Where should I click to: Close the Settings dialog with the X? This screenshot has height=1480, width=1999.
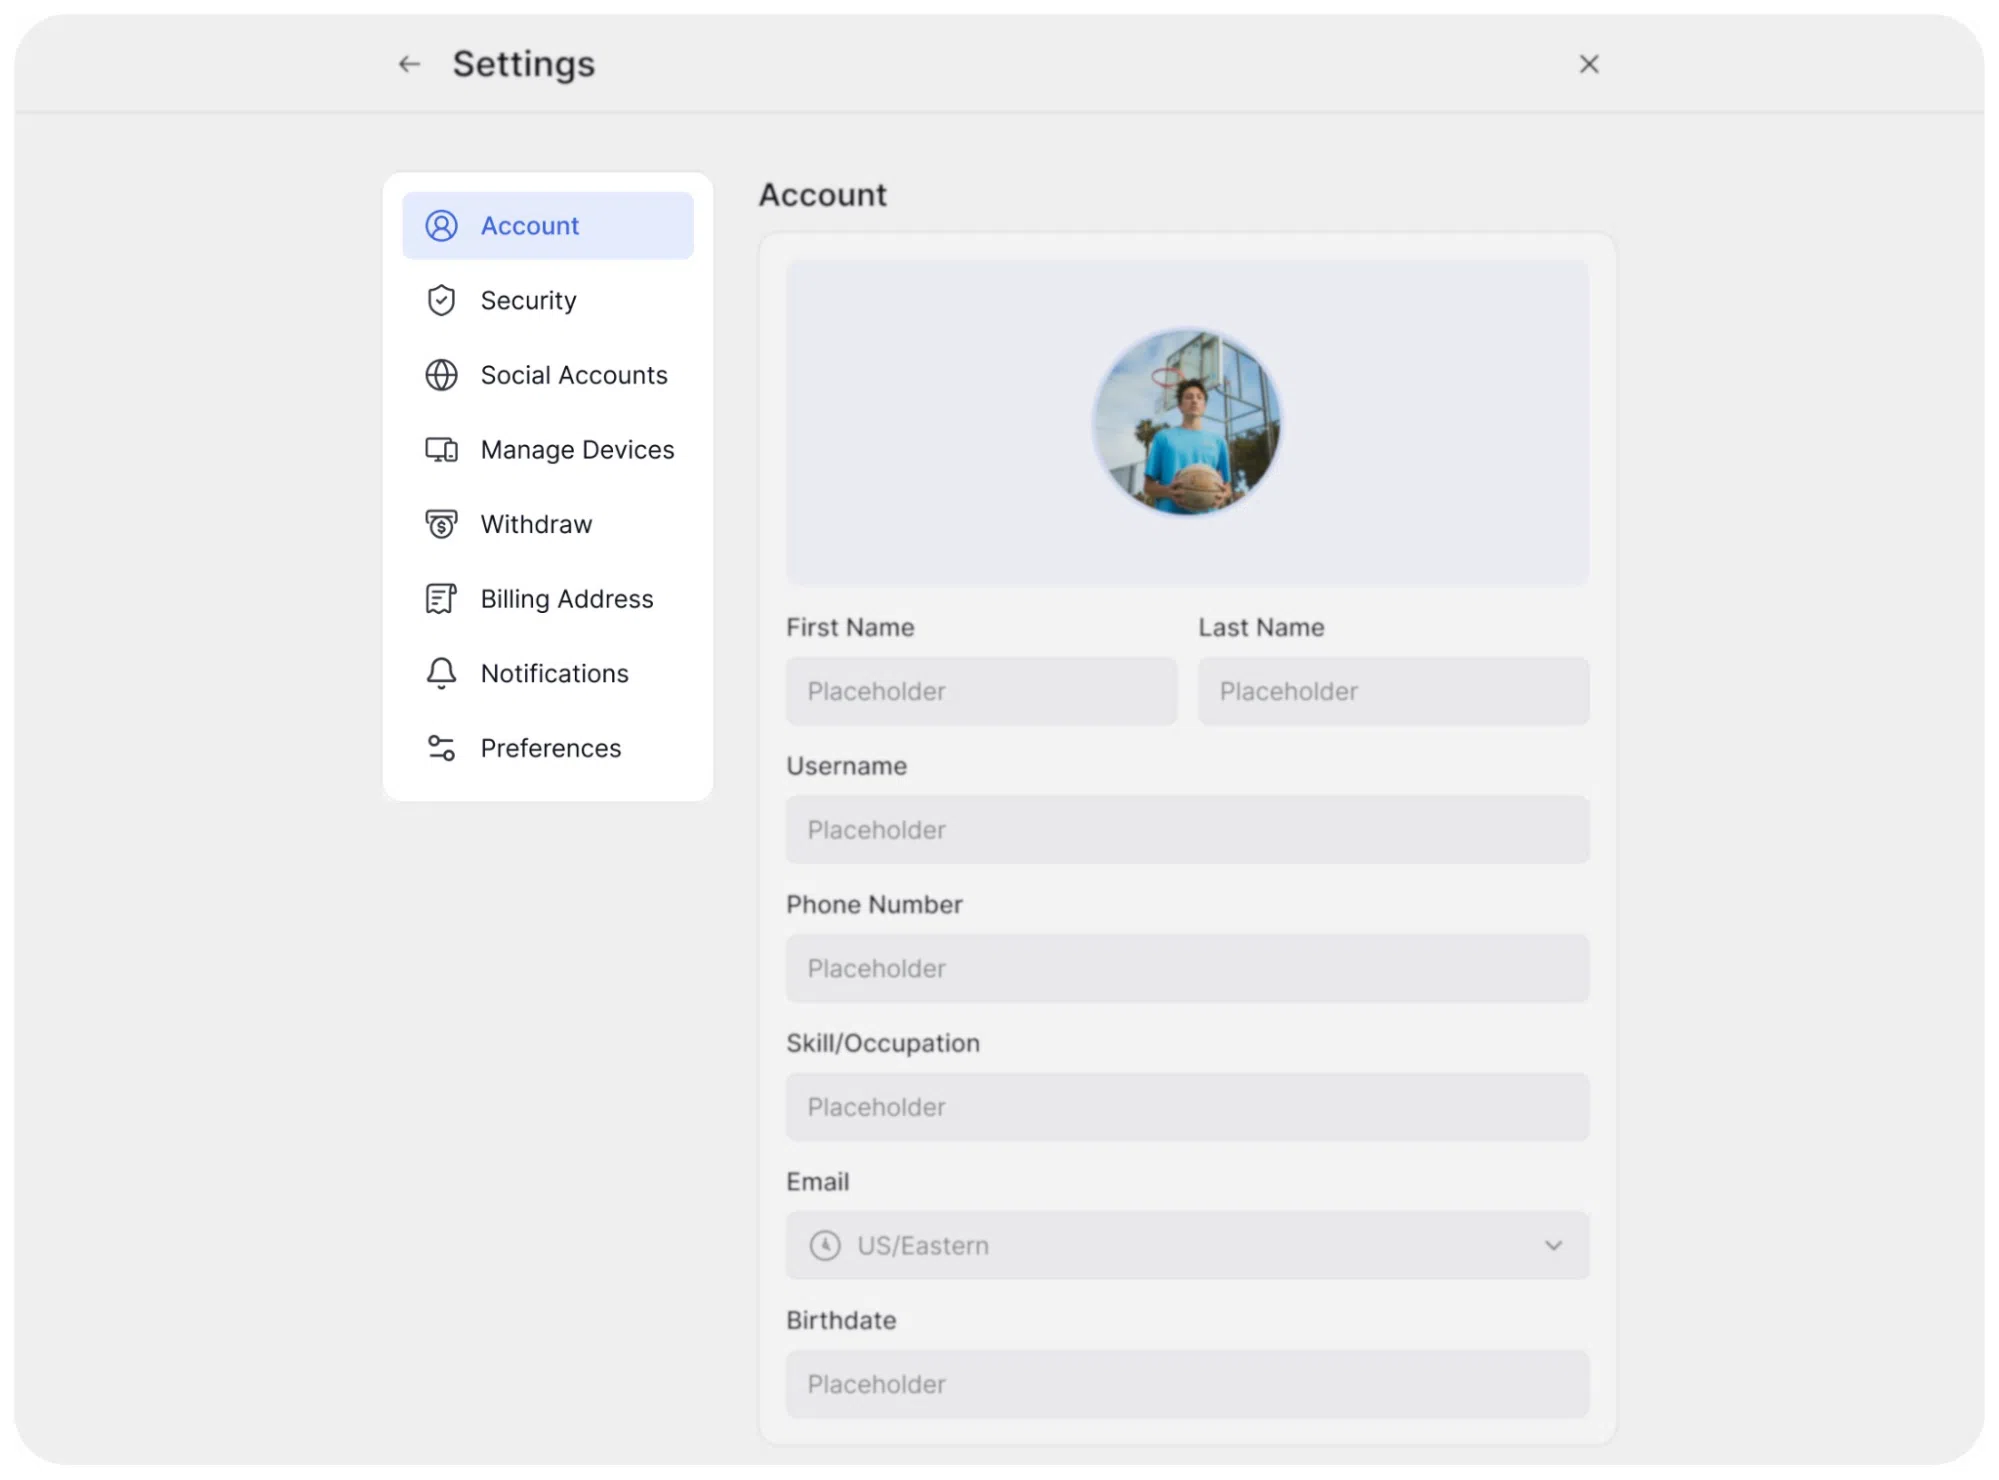1589,64
